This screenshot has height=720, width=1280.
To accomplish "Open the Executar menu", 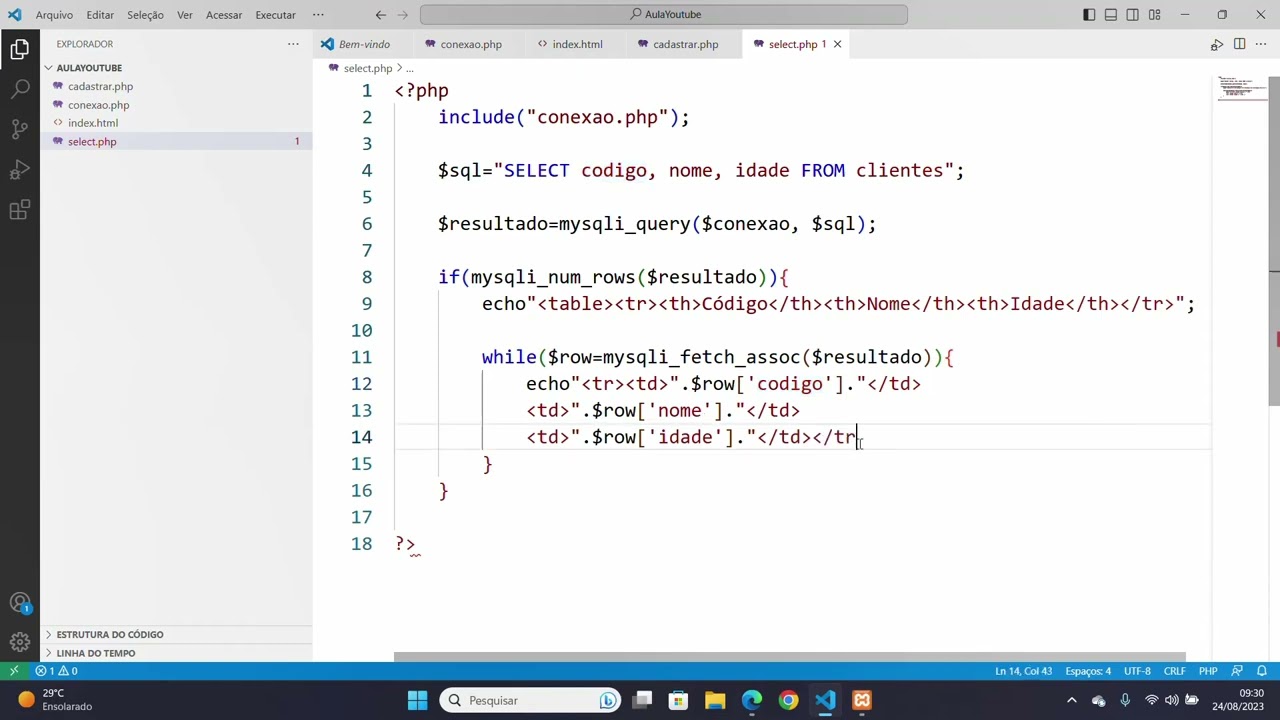I will click(275, 15).
